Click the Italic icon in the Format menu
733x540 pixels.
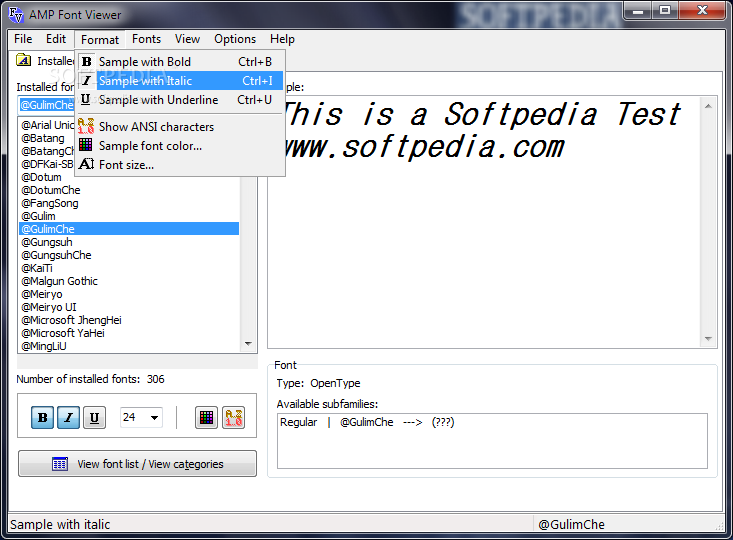86,80
